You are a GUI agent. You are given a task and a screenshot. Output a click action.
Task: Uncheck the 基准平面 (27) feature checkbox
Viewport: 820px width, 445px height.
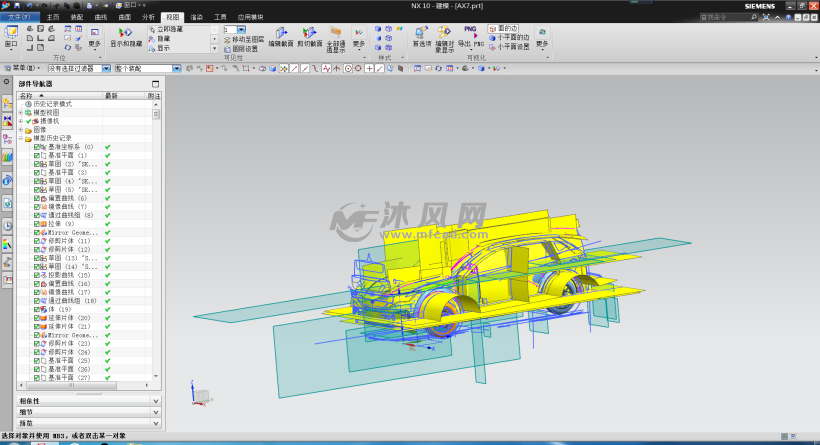point(37,378)
